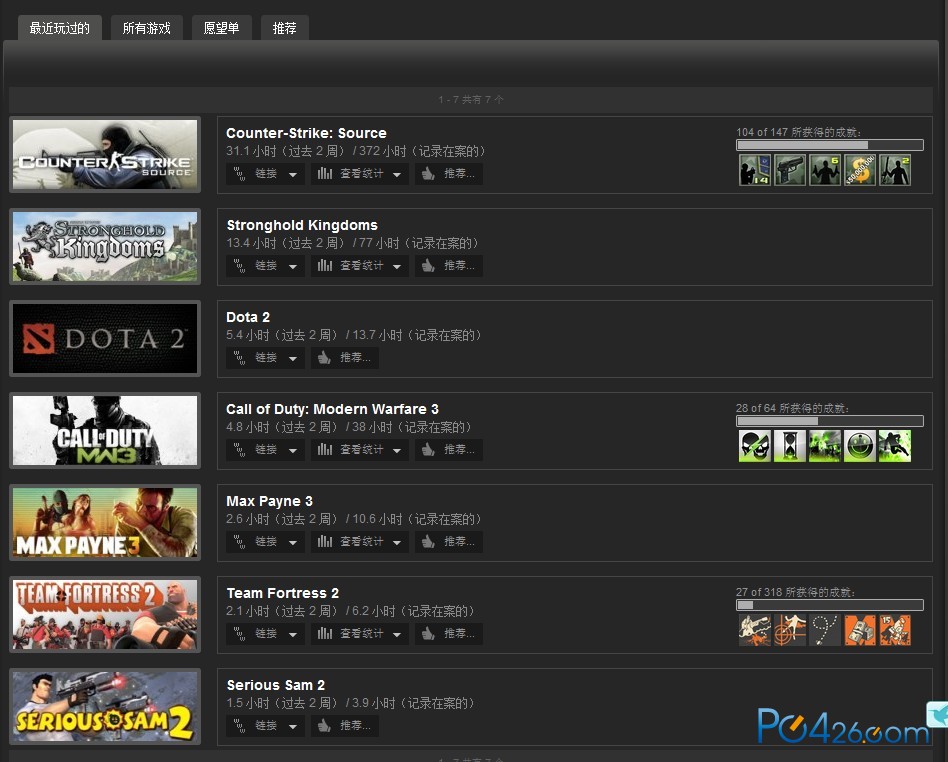
Task: Open Counter-Strike achievement icon marked 2
Action: pos(895,170)
